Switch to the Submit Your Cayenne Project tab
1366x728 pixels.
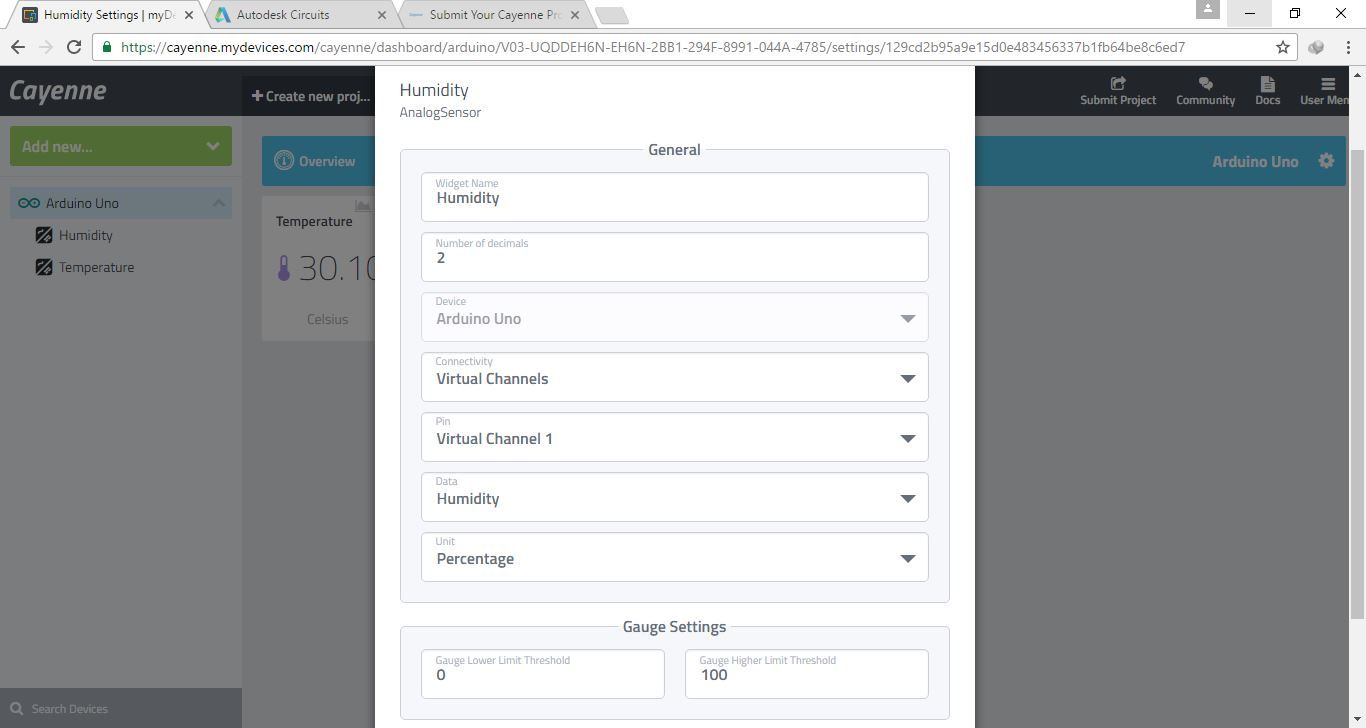(x=494, y=15)
